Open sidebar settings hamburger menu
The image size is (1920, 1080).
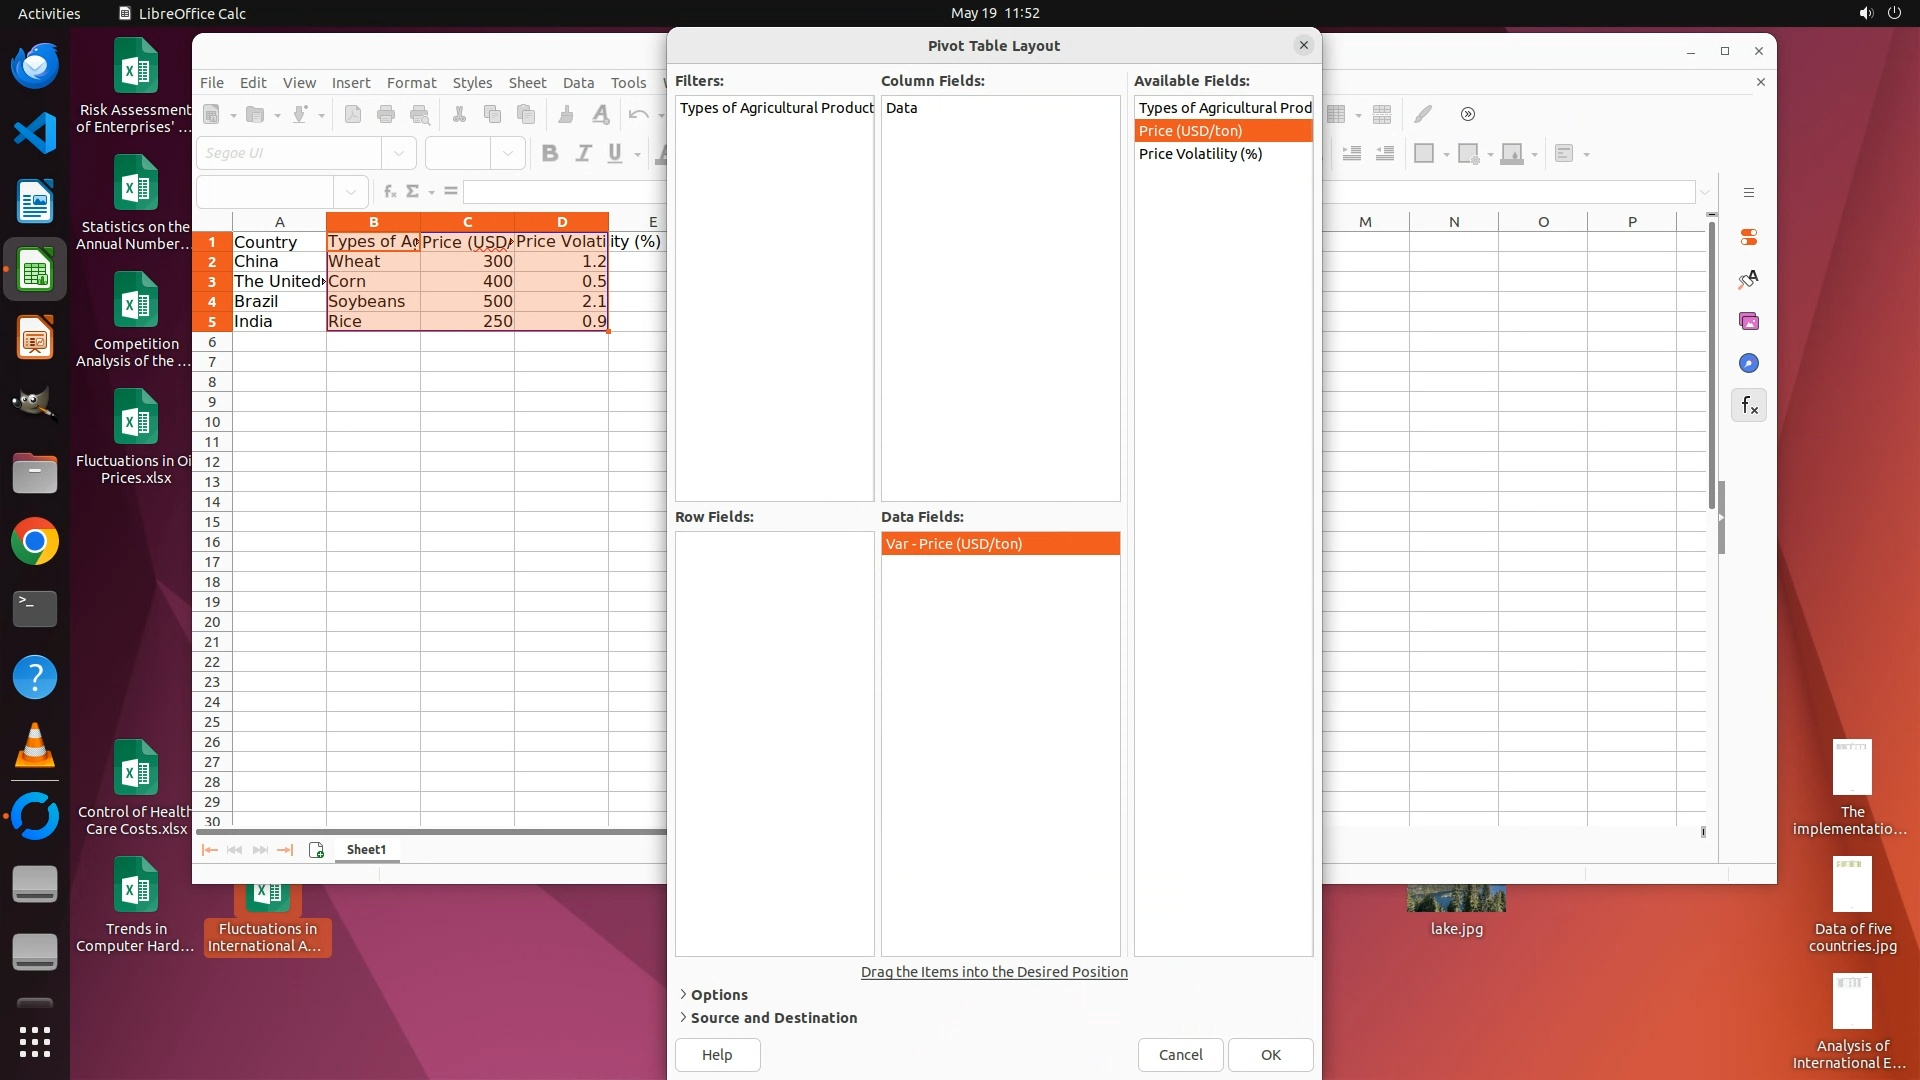click(x=1748, y=193)
